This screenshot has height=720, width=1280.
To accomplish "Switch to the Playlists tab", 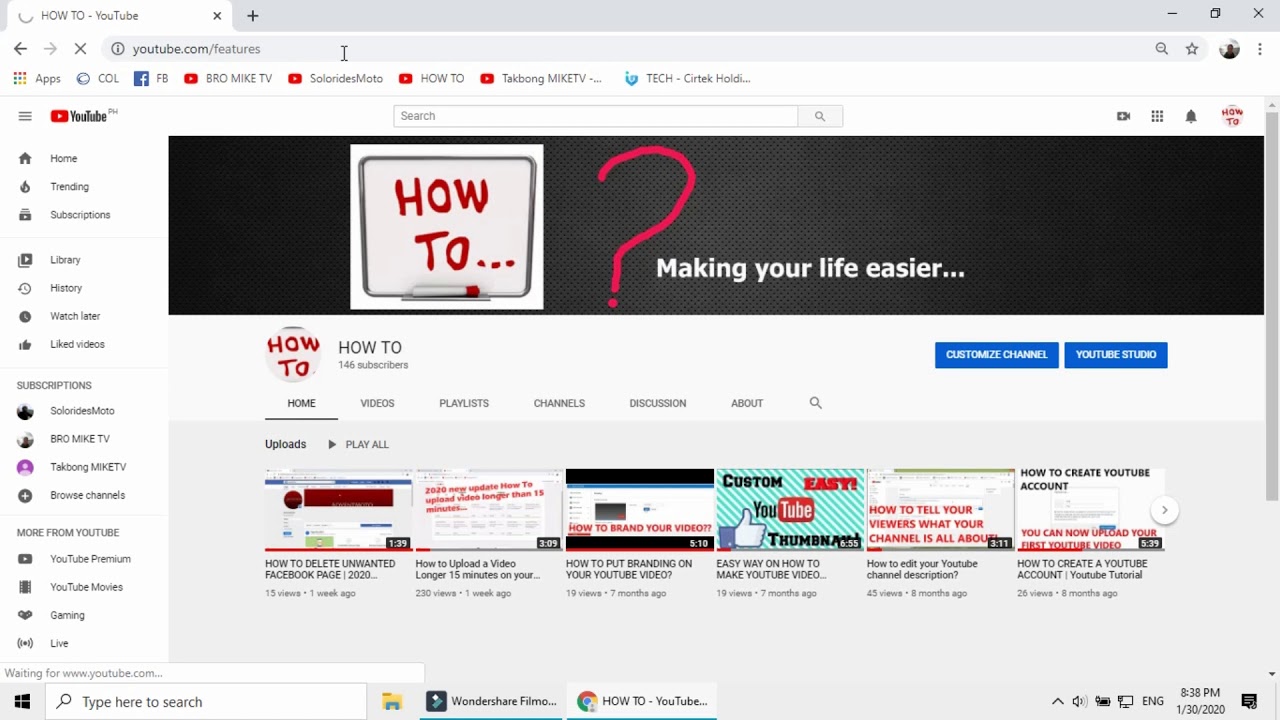I will click(464, 403).
